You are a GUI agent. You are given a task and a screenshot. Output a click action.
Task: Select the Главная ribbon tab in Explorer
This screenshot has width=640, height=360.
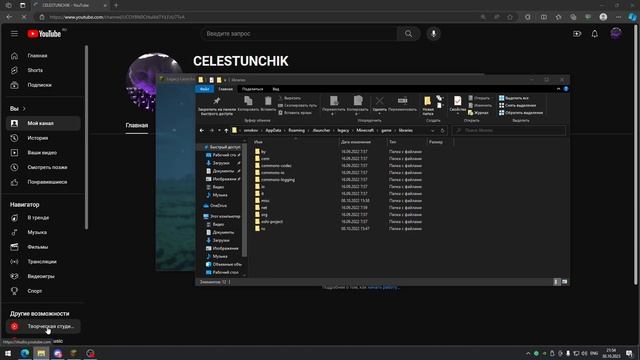pyautogui.click(x=225, y=89)
